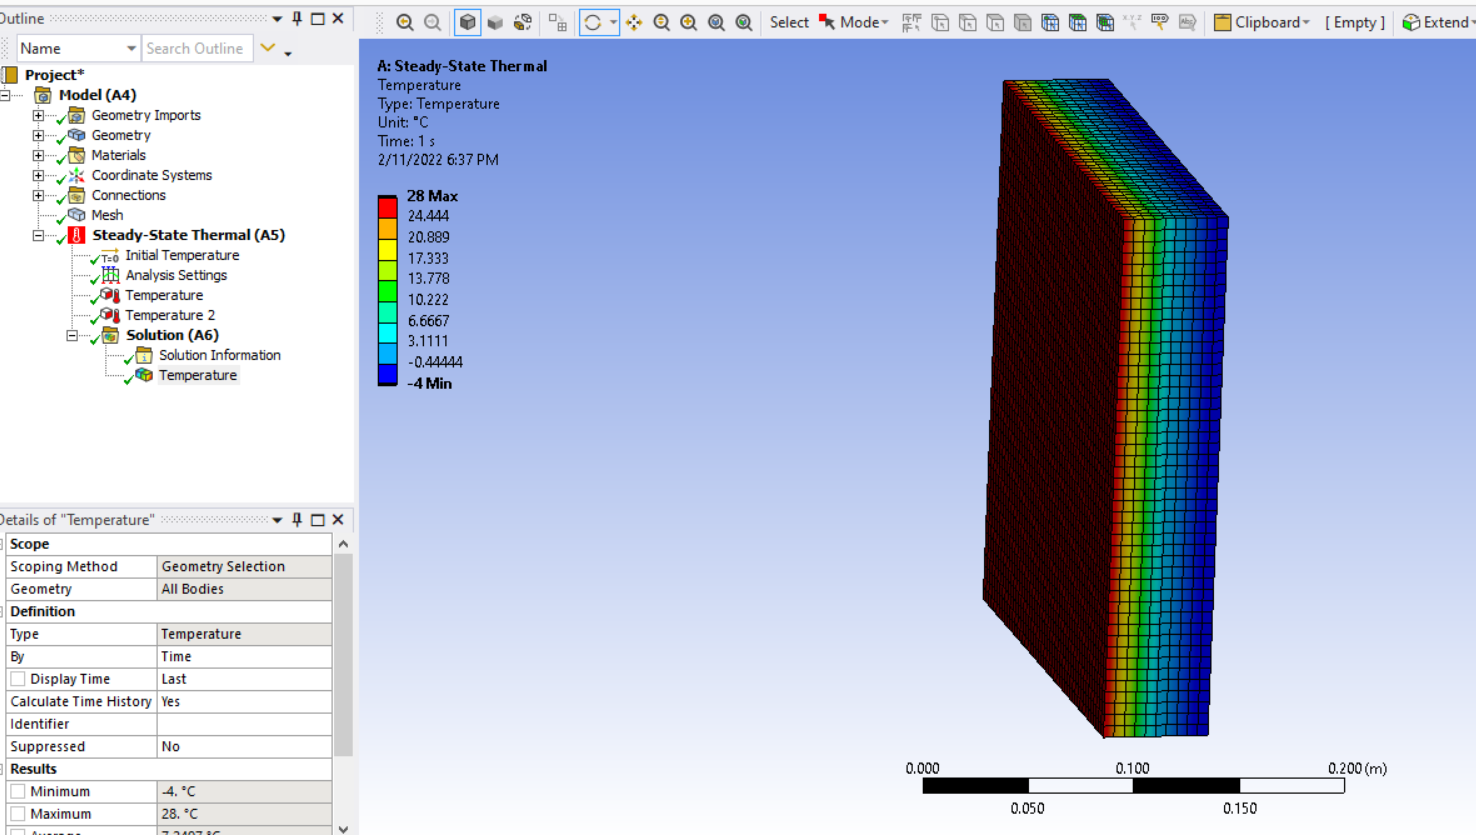This screenshot has width=1476, height=835.
Task: Select Analysis Settings in the outline
Action: click(x=176, y=275)
